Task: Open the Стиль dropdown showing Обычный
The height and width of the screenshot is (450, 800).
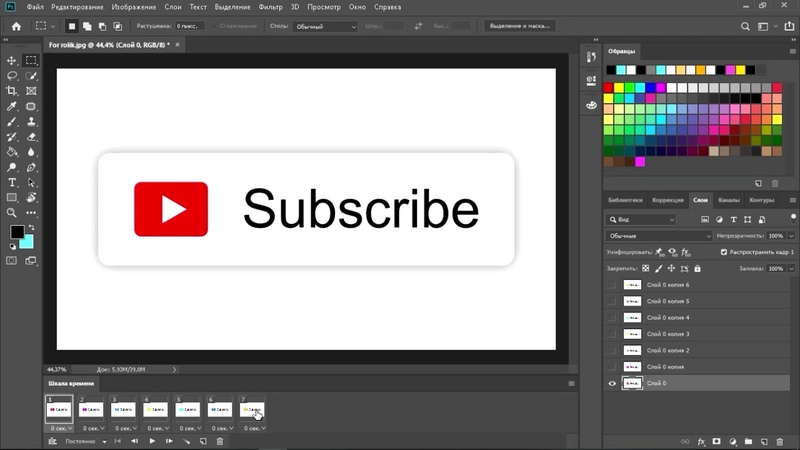Action: tap(325, 27)
